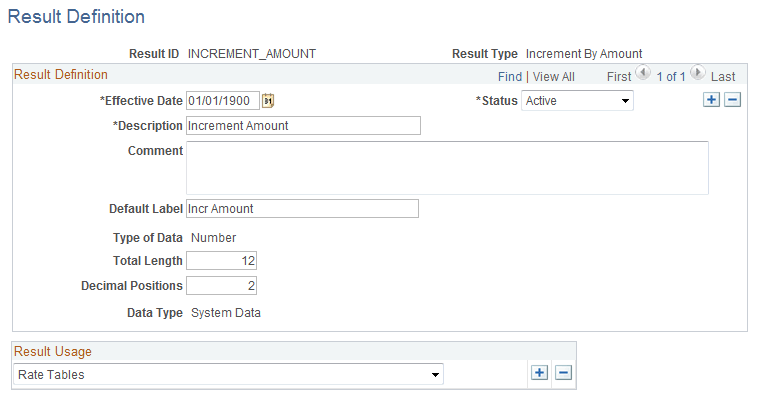Click the 1 of 1 row counter
Screen dimensions: 762x396
[671, 77]
